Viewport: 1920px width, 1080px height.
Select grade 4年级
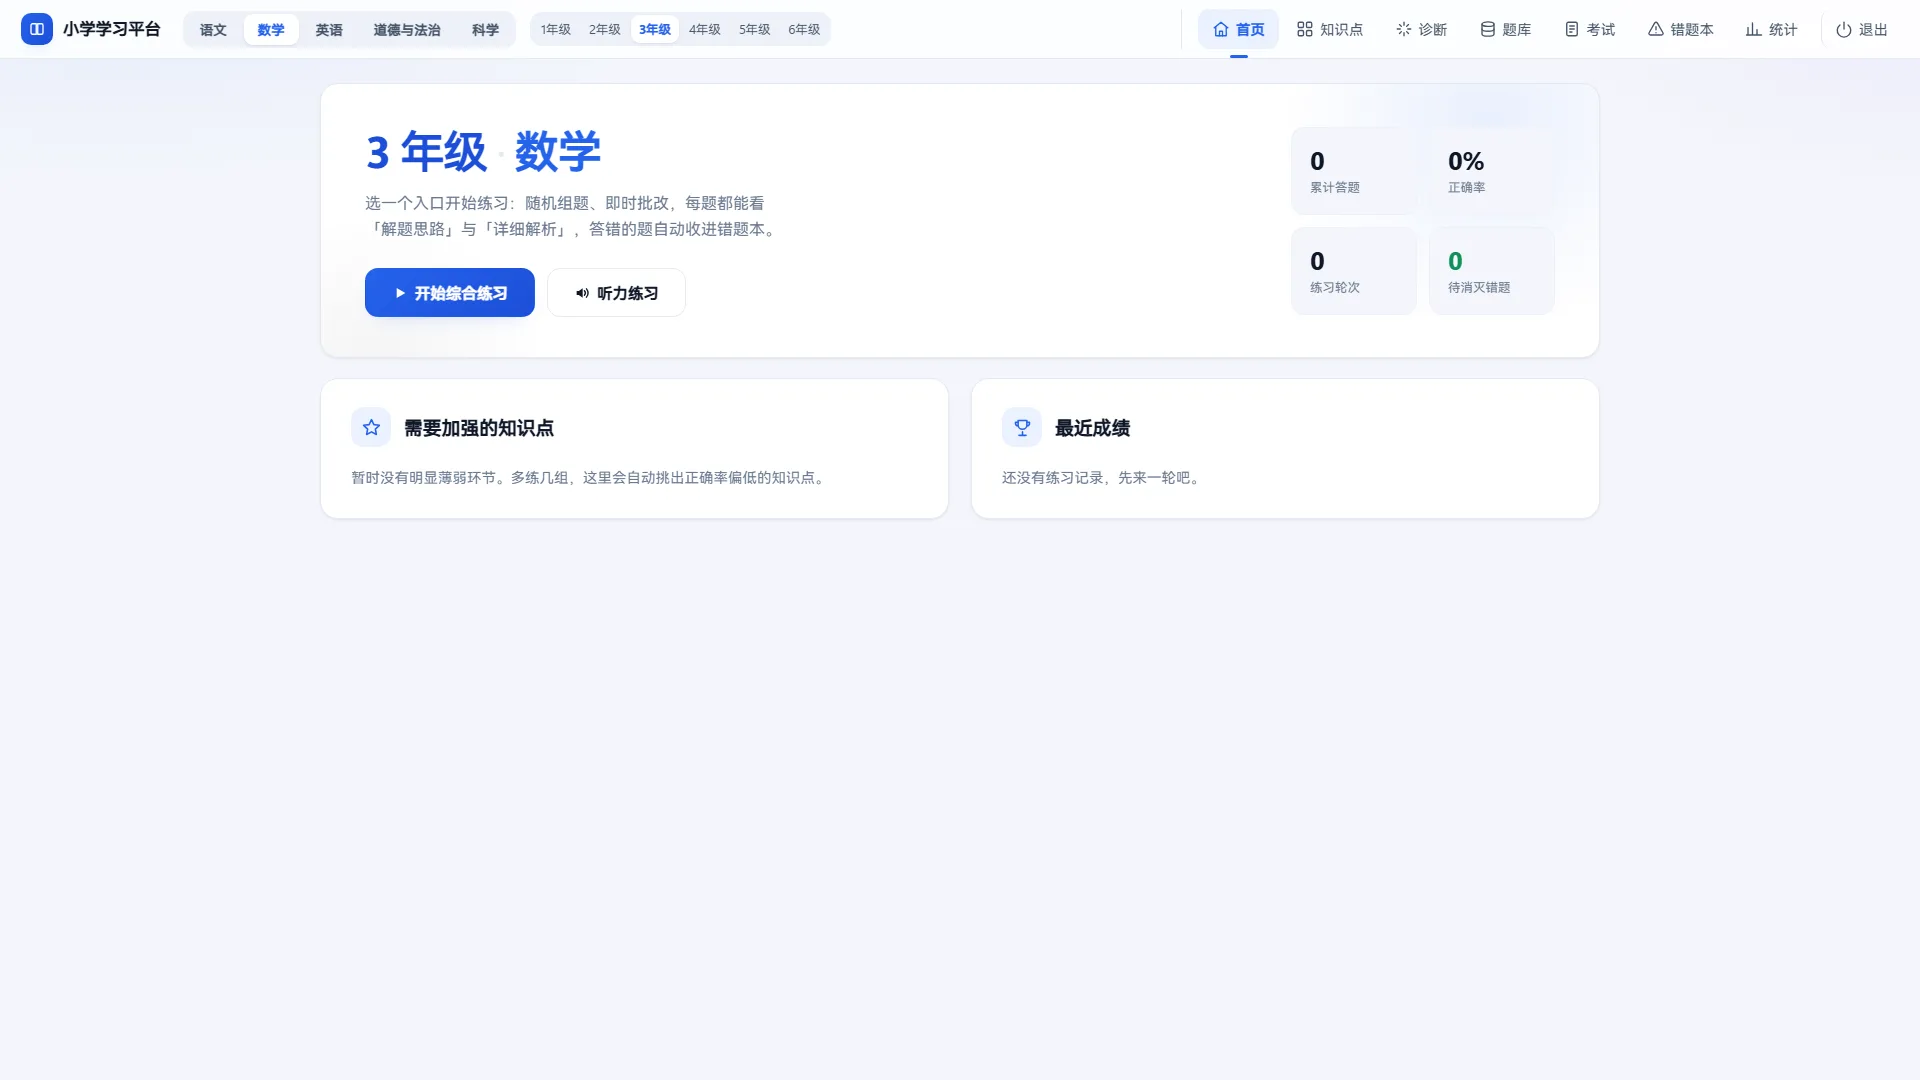click(705, 29)
